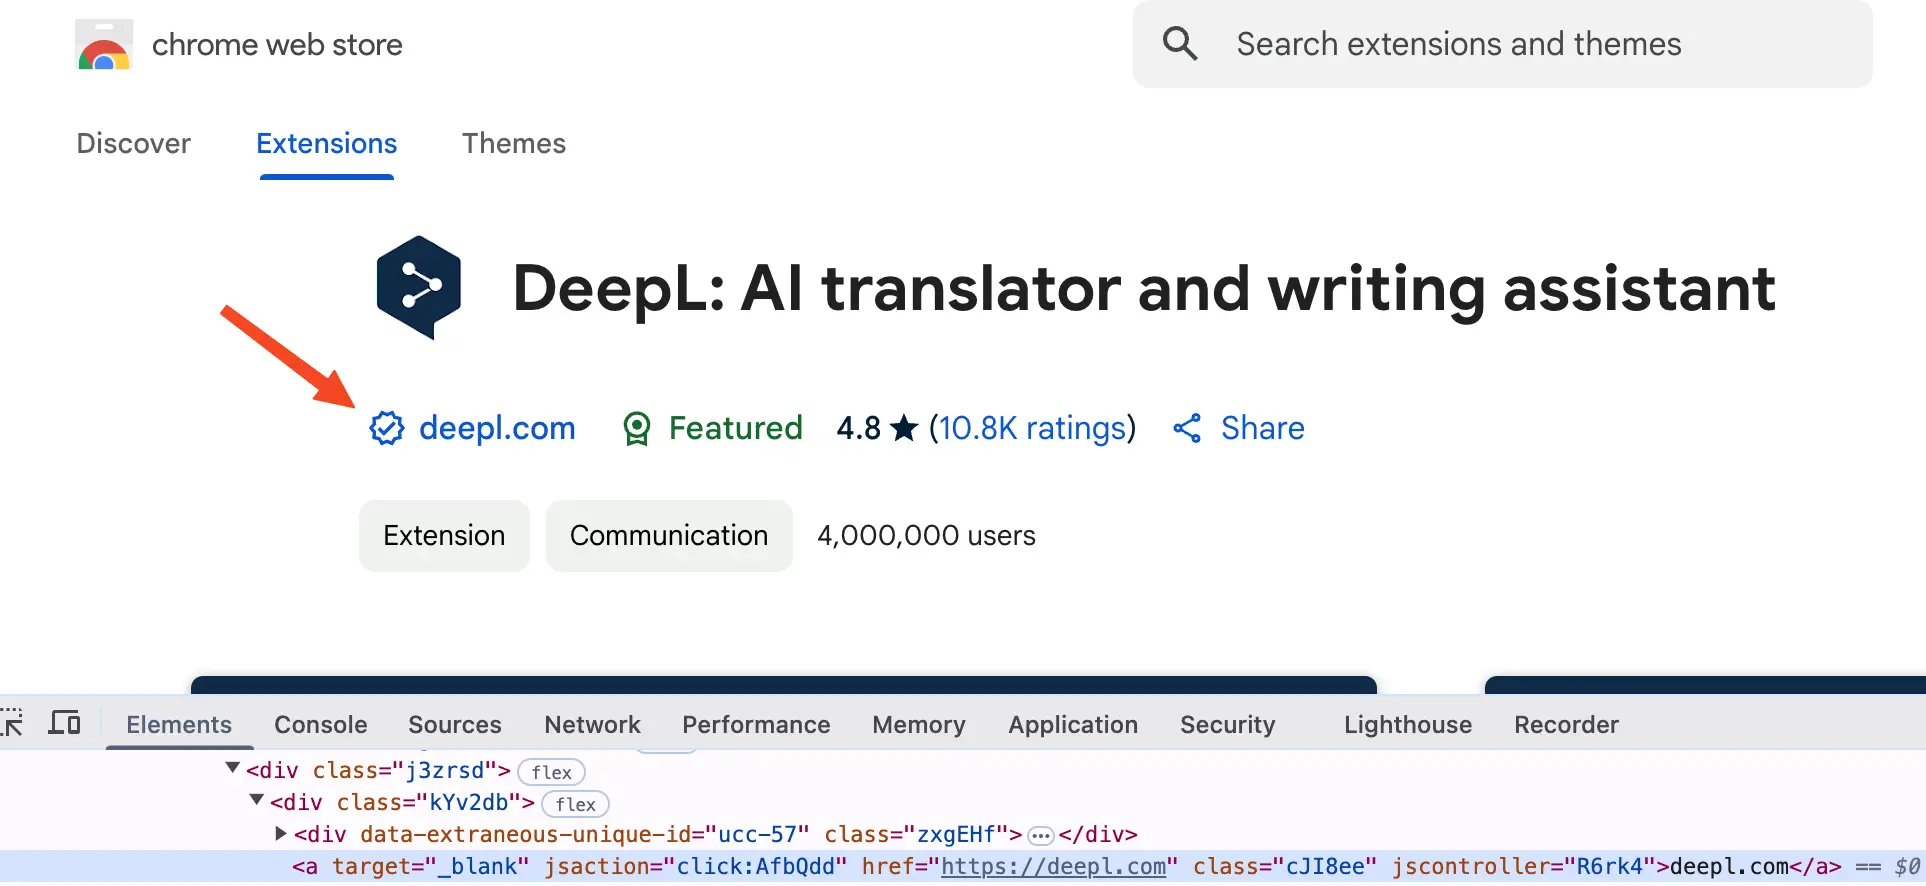Toggle the DevTools device toolbar icon
This screenshot has width=1926, height=886.
[65, 722]
